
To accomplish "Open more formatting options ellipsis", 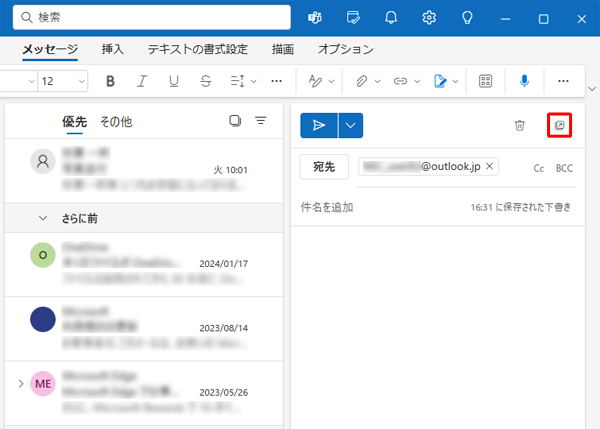I will (x=276, y=81).
